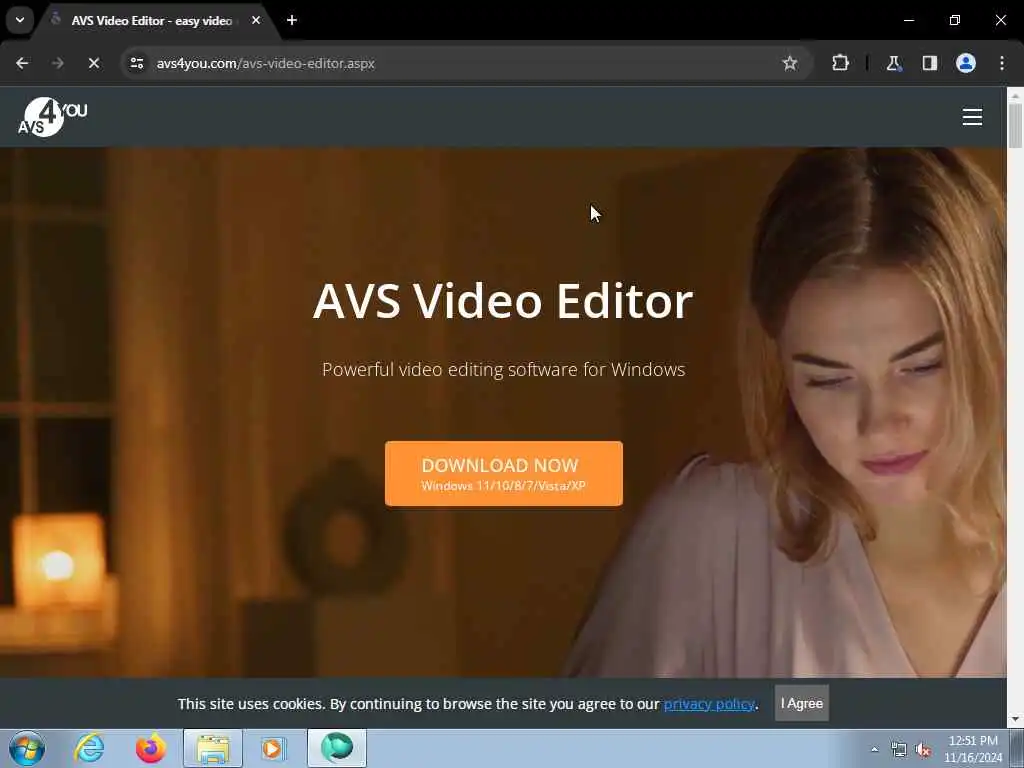Restore down the browser window
The height and width of the screenshot is (768, 1024).
pyautogui.click(x=955, y=20)
